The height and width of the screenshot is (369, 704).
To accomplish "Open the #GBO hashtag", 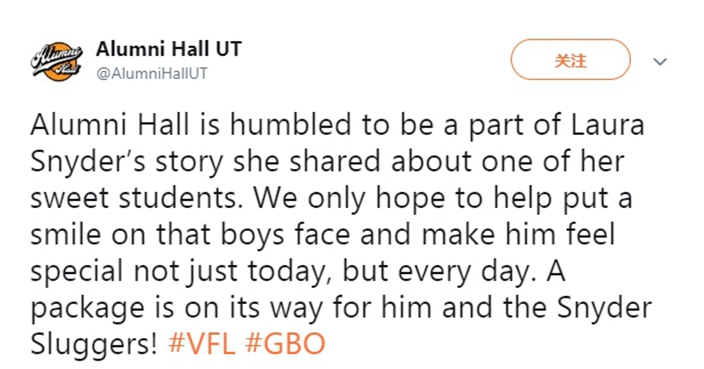I will [x=285, y=344].
